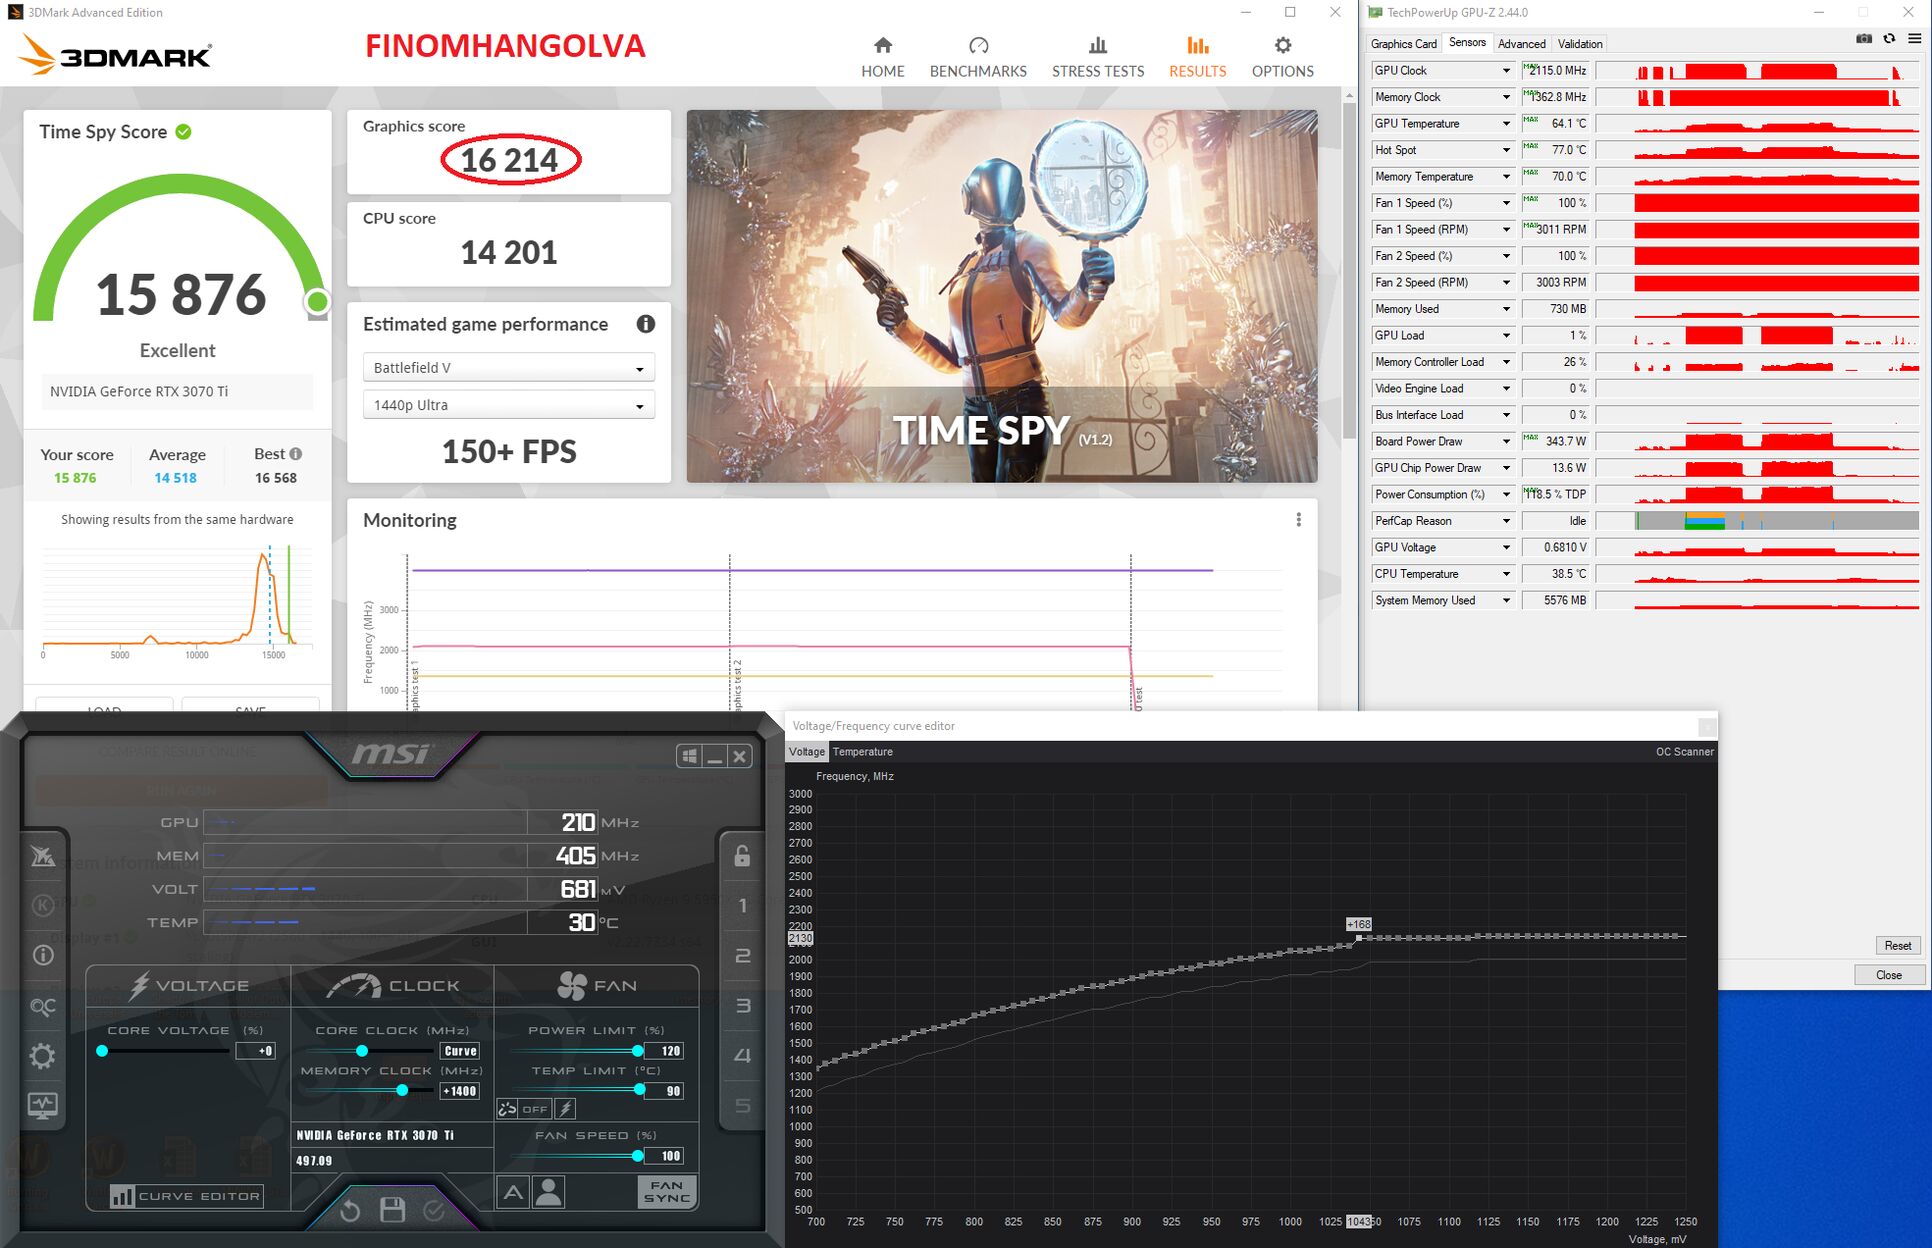Toggle fan Auto mode button
This screenshot has height=1248, width=1932.
(x=513, y=1191)
